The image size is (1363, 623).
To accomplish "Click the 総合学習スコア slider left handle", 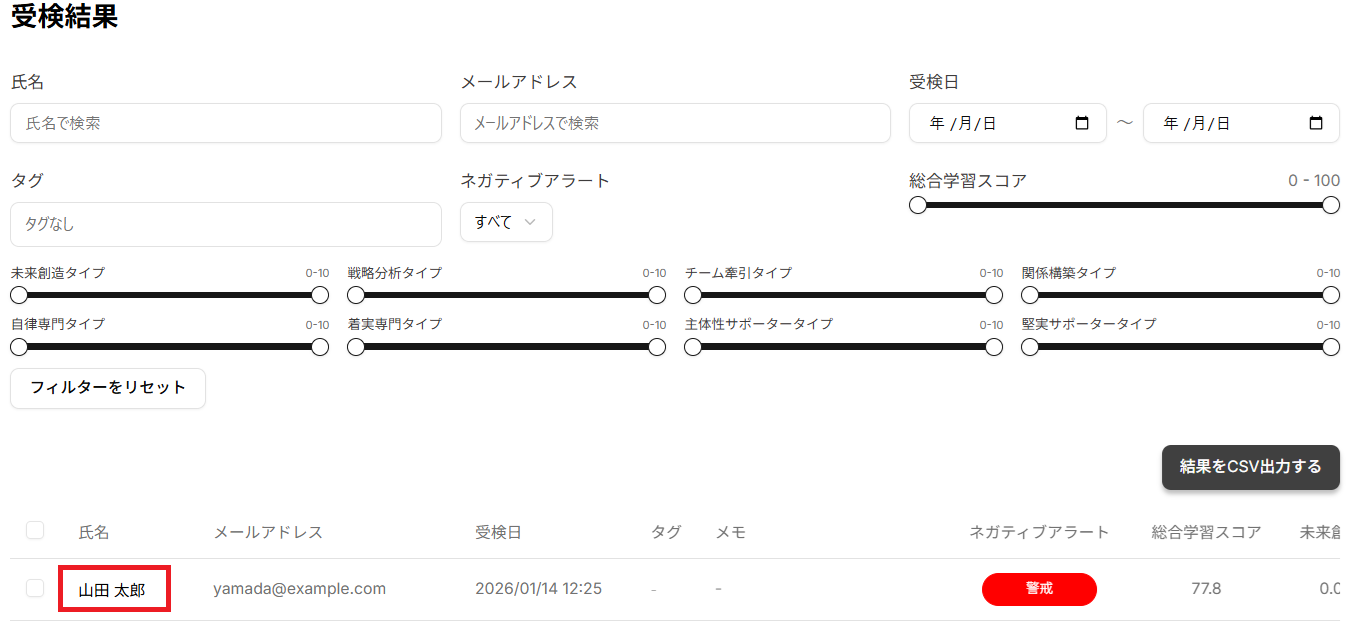I will point(918,205).
